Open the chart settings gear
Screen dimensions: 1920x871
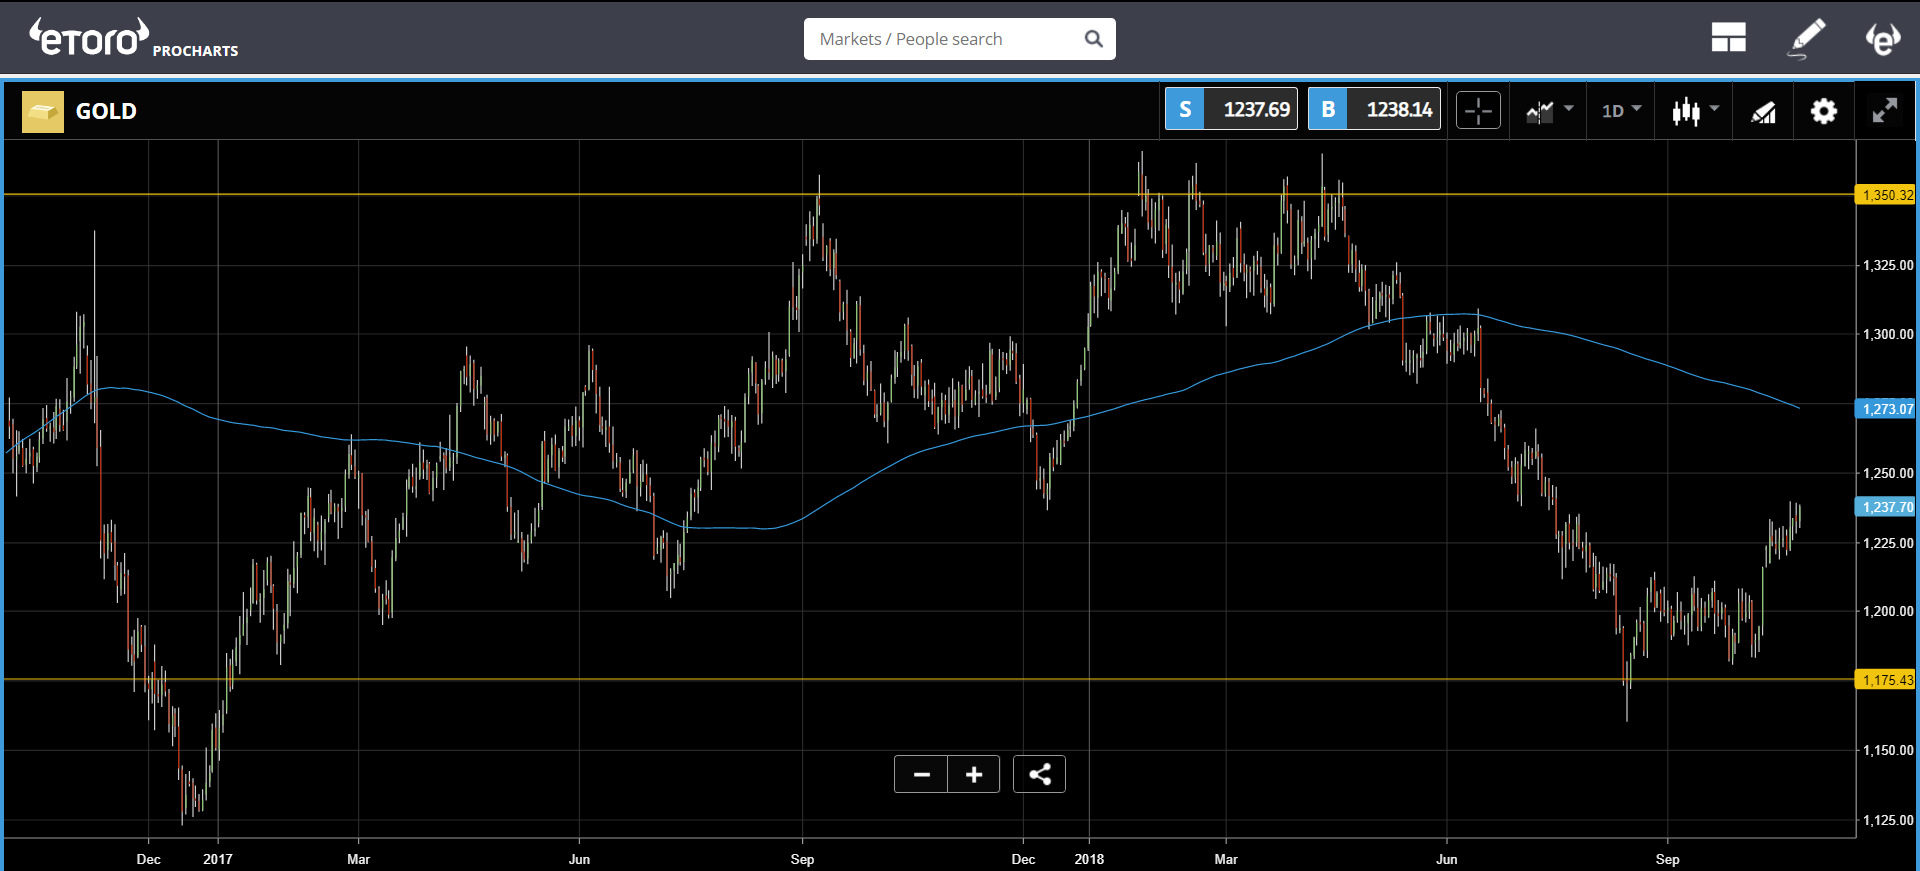[x=1824, y=111]
